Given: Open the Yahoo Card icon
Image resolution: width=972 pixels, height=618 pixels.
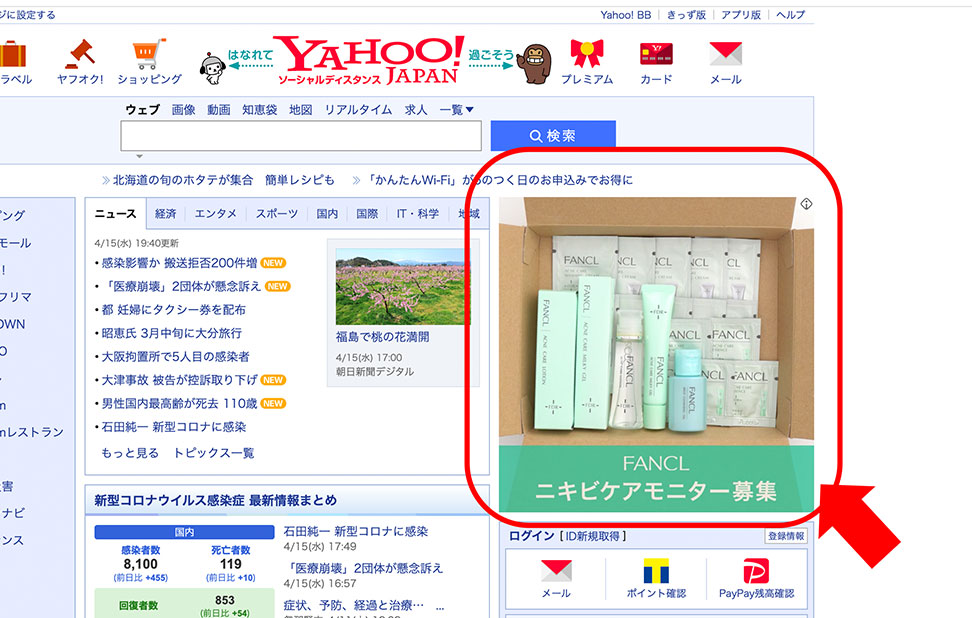Looking at the screenshot, I should pos(656,54).
